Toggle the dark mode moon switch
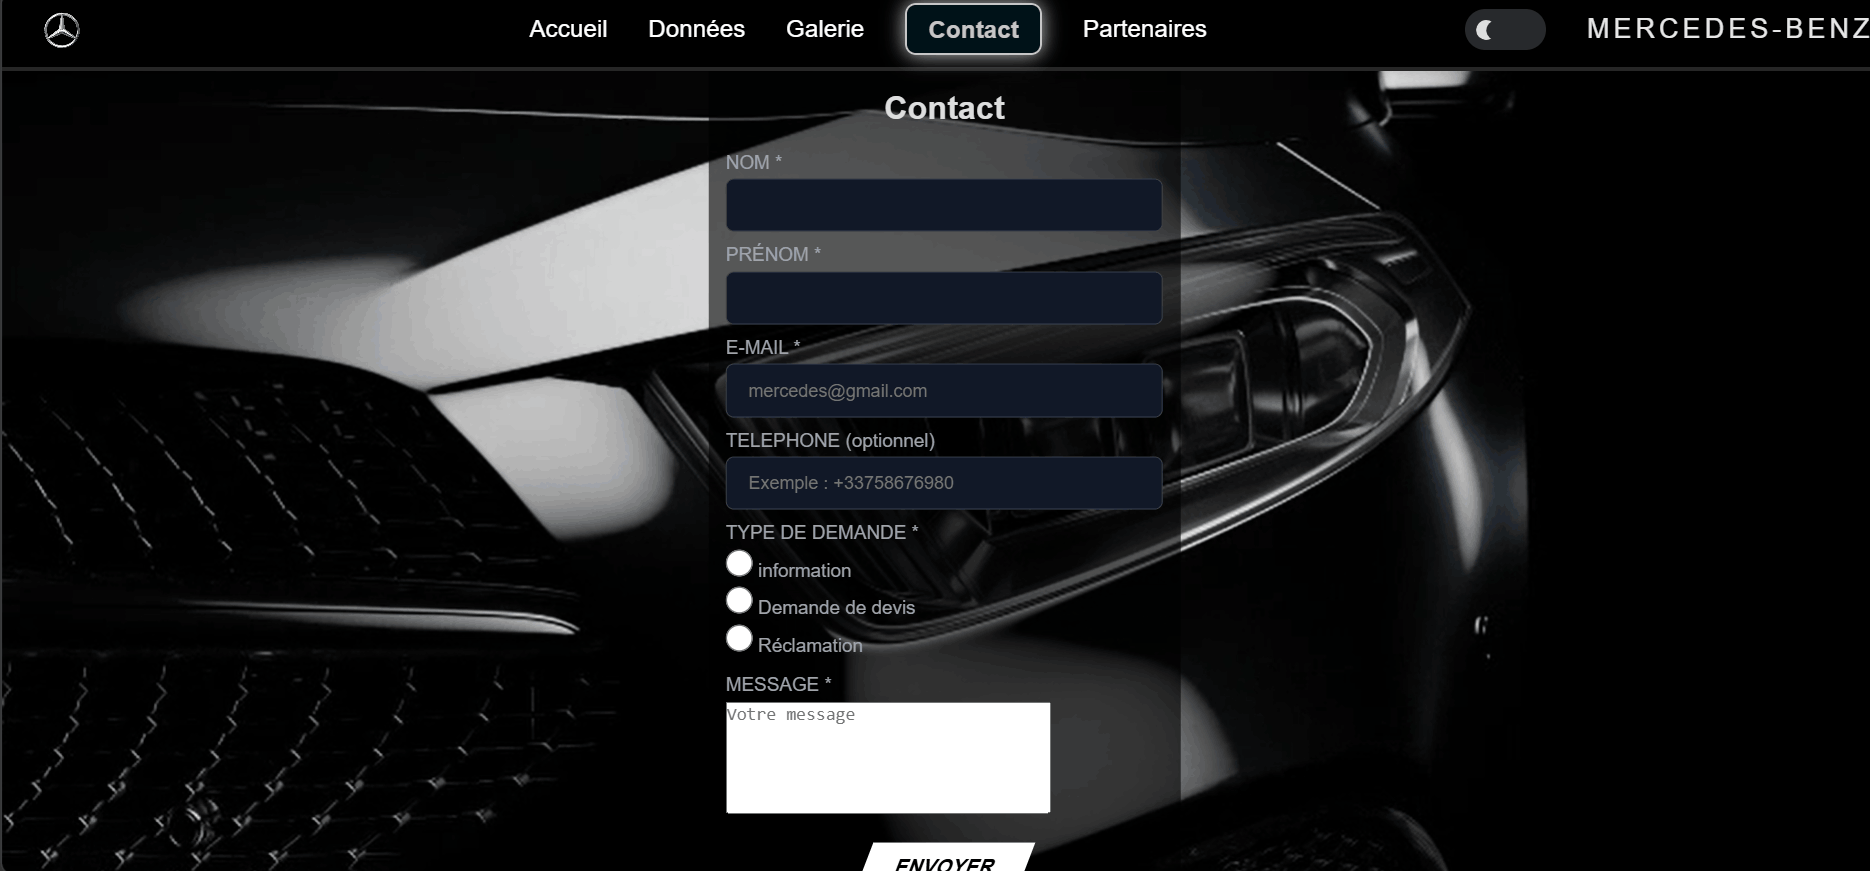This screenshot has height=871, width=1870. pyautogui.click(x=1504, y=30)
